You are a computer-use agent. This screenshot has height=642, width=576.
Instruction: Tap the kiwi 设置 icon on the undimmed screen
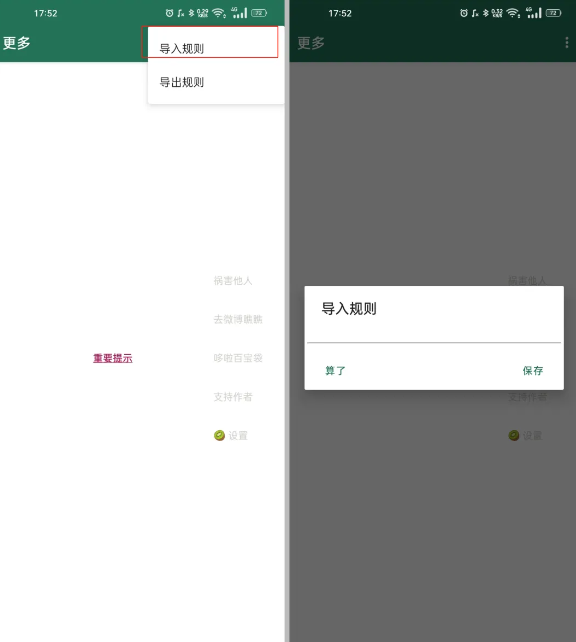pyautogui.click(x=219, y=435)
